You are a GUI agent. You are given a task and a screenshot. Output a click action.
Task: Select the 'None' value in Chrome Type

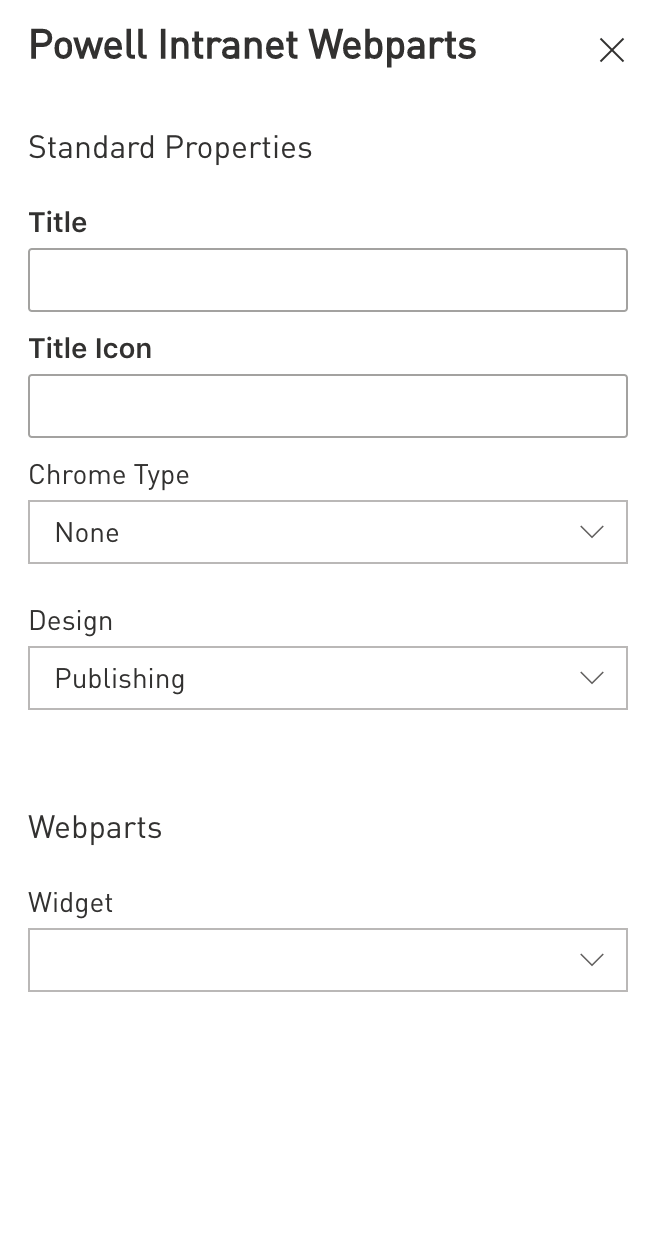[87, 533]
